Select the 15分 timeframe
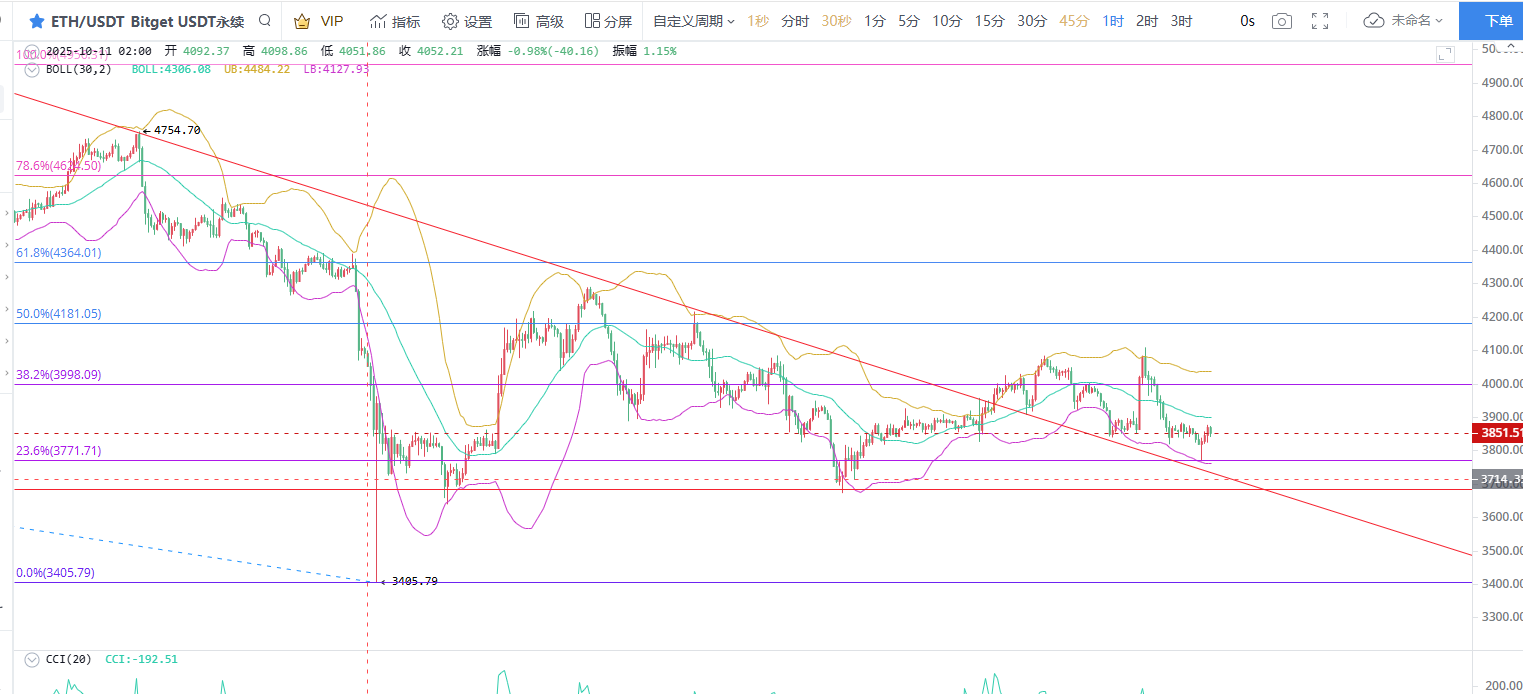 point(989,21)
